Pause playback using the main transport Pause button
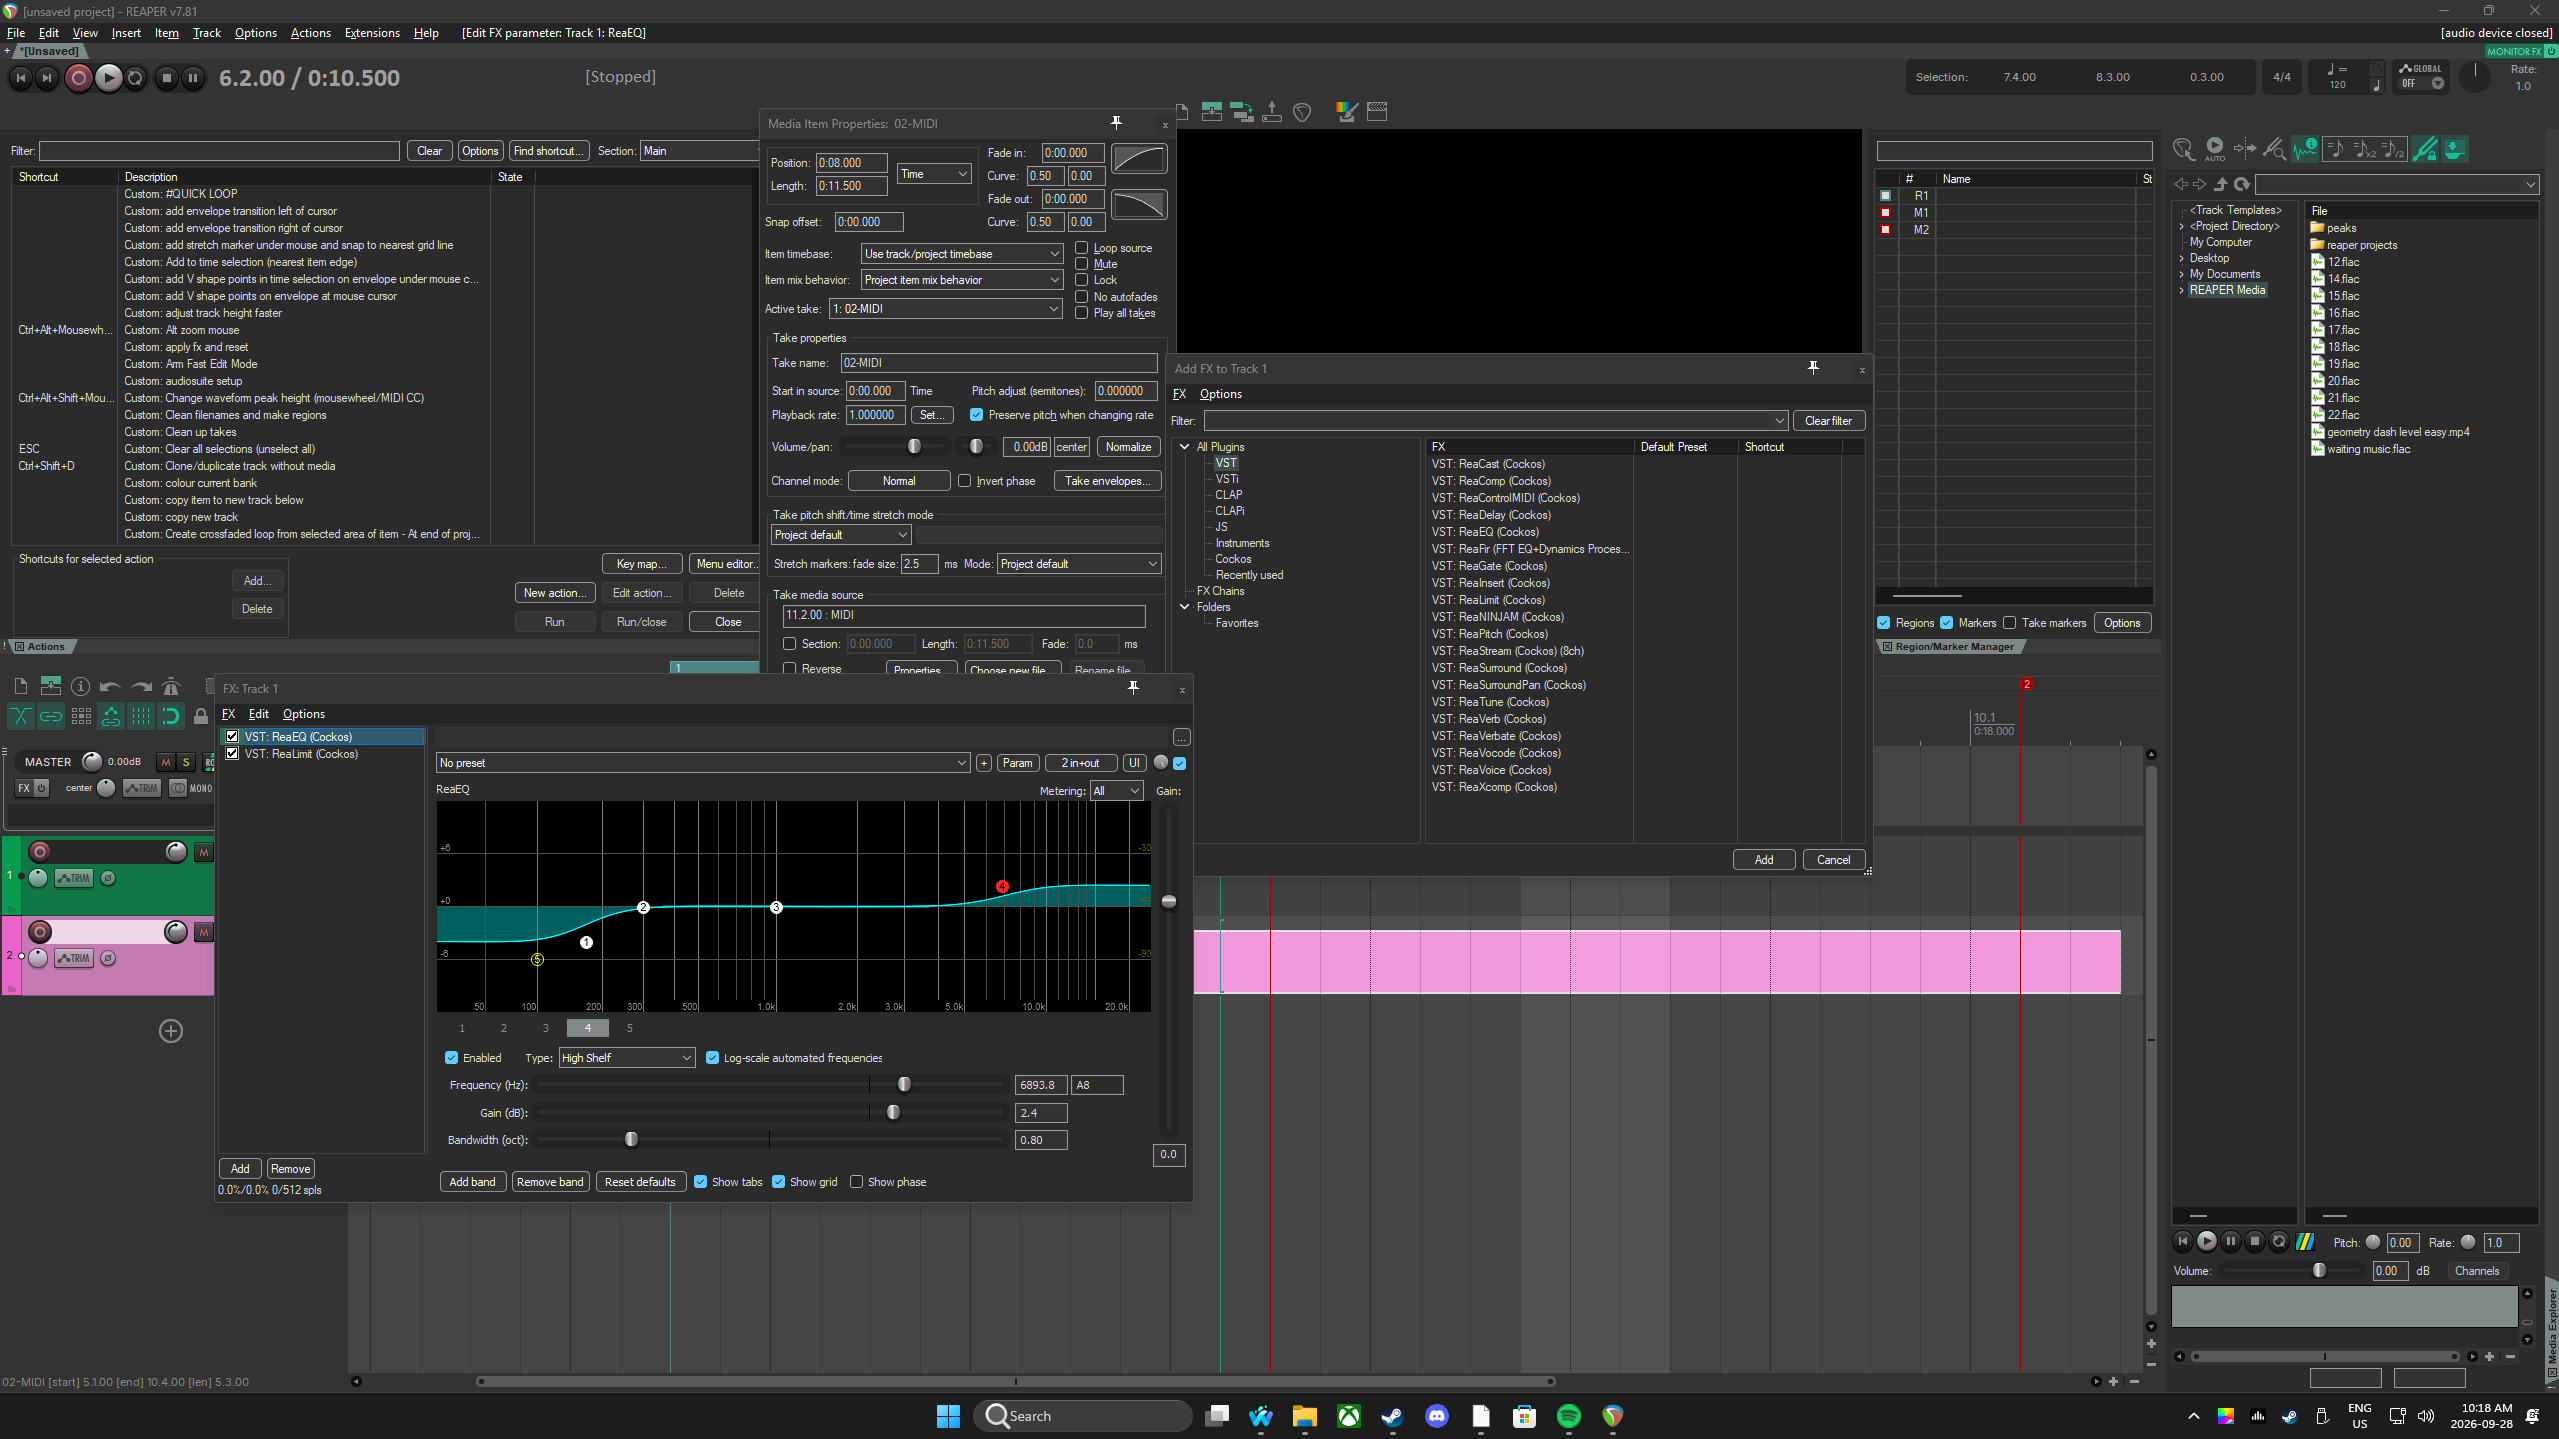2559x1439 pixels. click(x=193, y=78)
